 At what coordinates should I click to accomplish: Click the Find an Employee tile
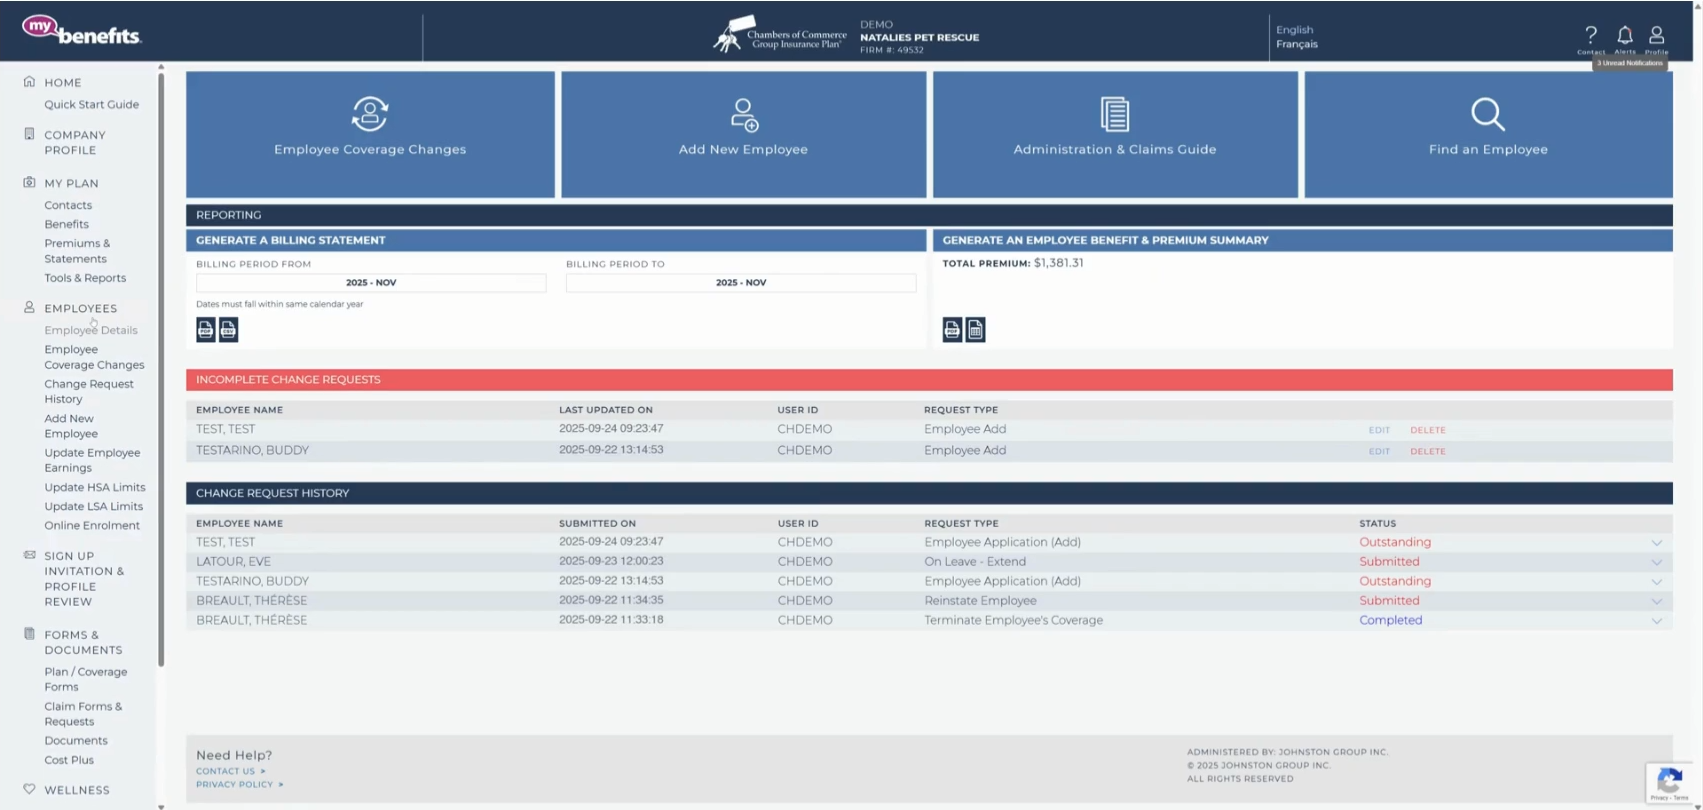[x=1487, y=134]
